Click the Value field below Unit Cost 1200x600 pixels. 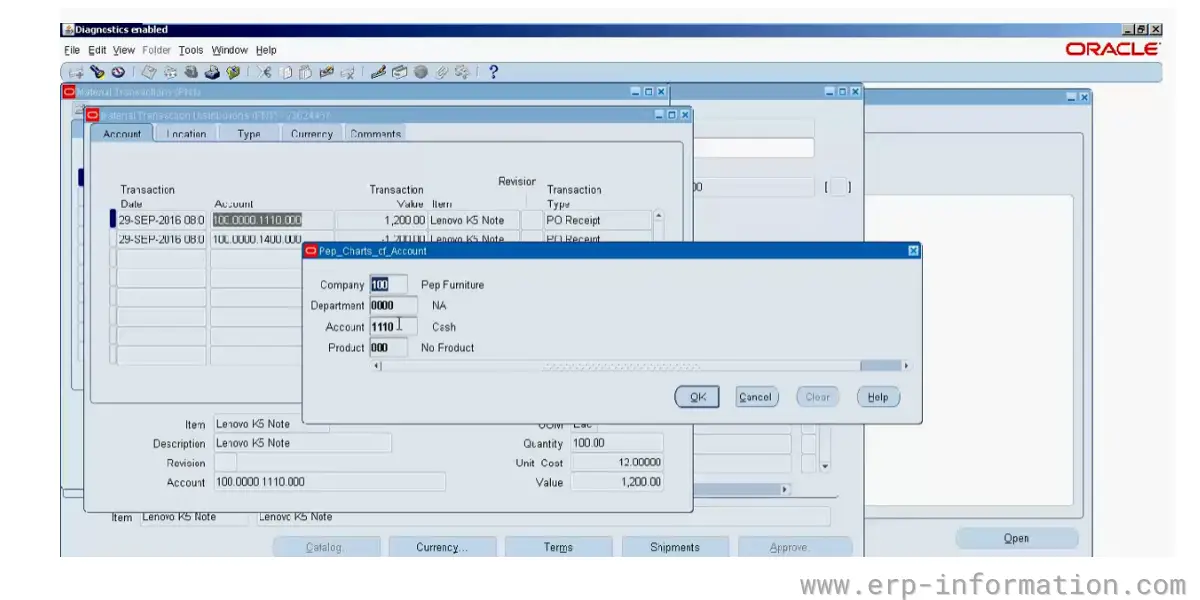click(x=616, y=482)
